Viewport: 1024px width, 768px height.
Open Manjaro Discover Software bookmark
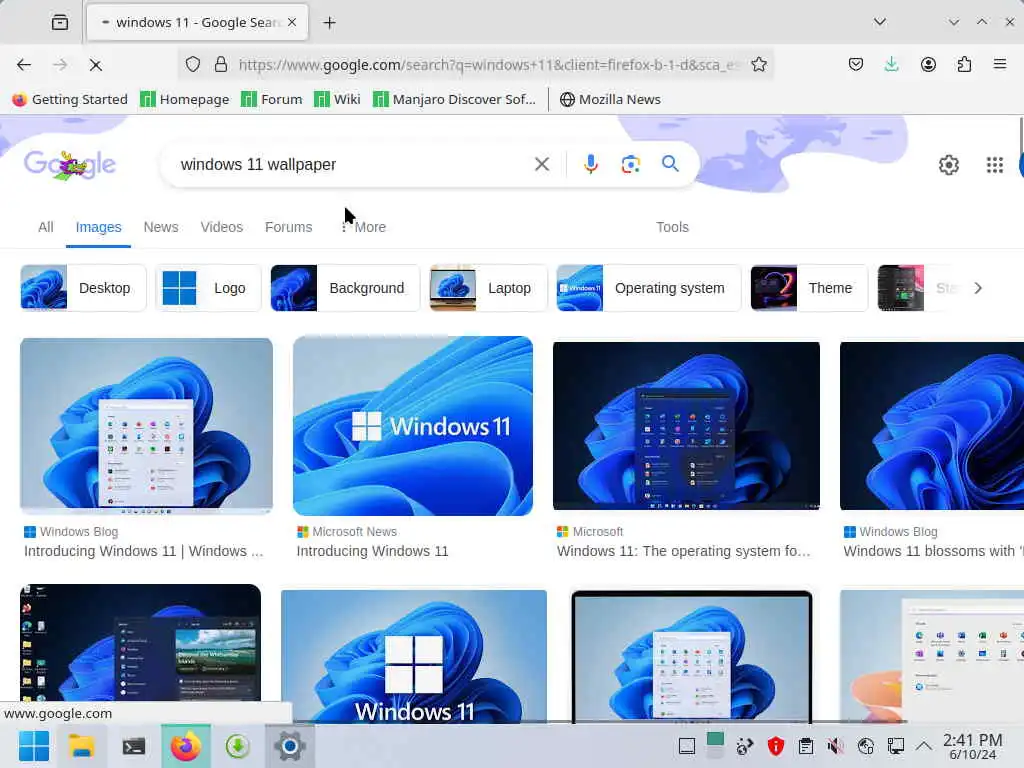click(x=455, y=99)
